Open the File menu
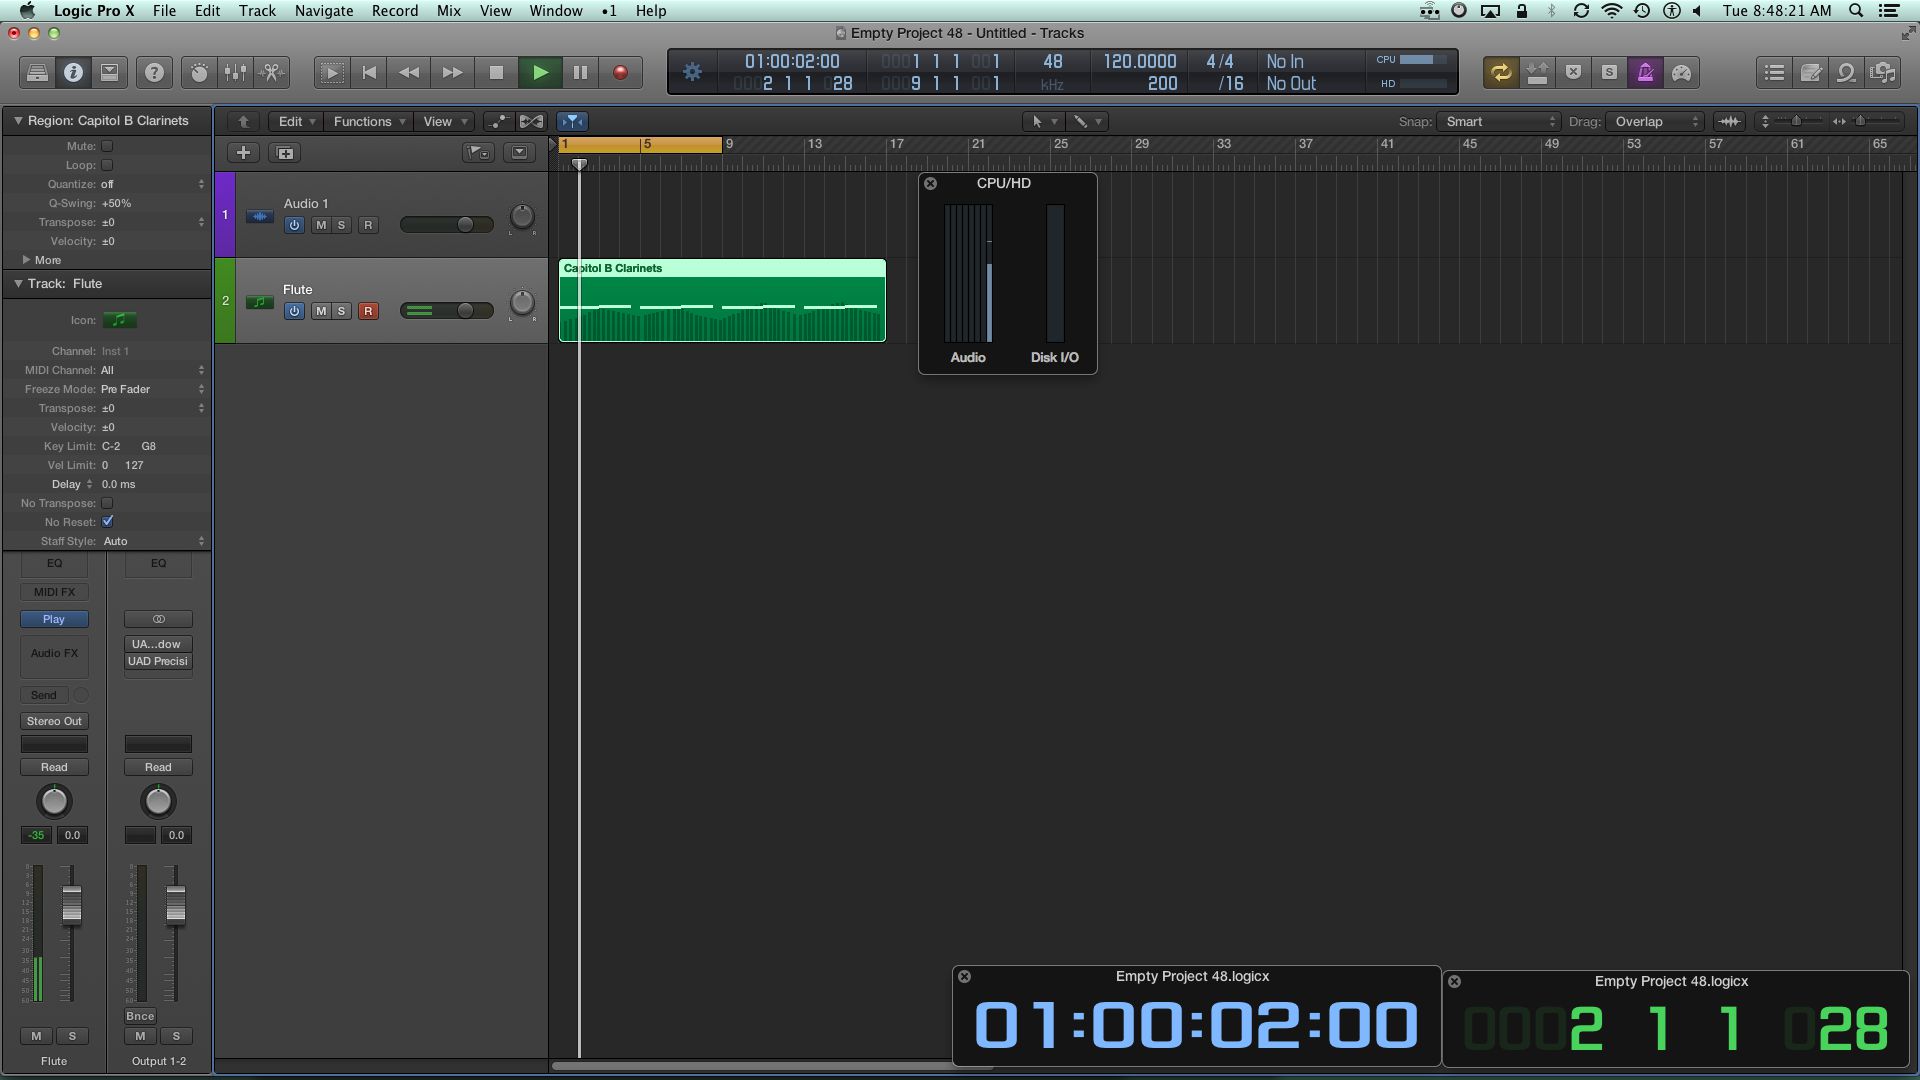1920x1080 pixels. 164,10
